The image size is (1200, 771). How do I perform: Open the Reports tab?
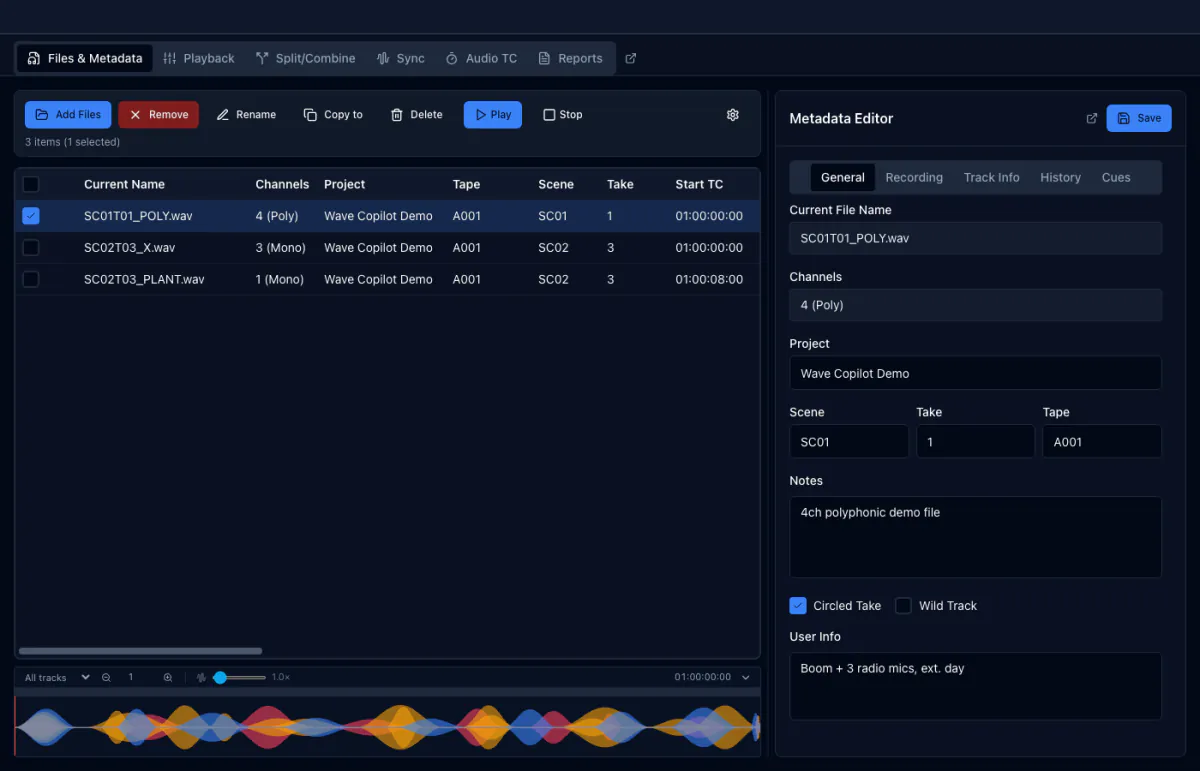[x=570, y=58]
